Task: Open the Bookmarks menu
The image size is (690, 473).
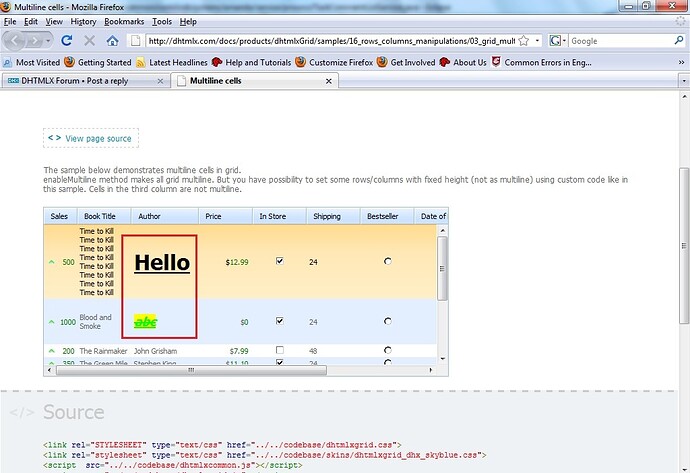Action: coord(123,21)
